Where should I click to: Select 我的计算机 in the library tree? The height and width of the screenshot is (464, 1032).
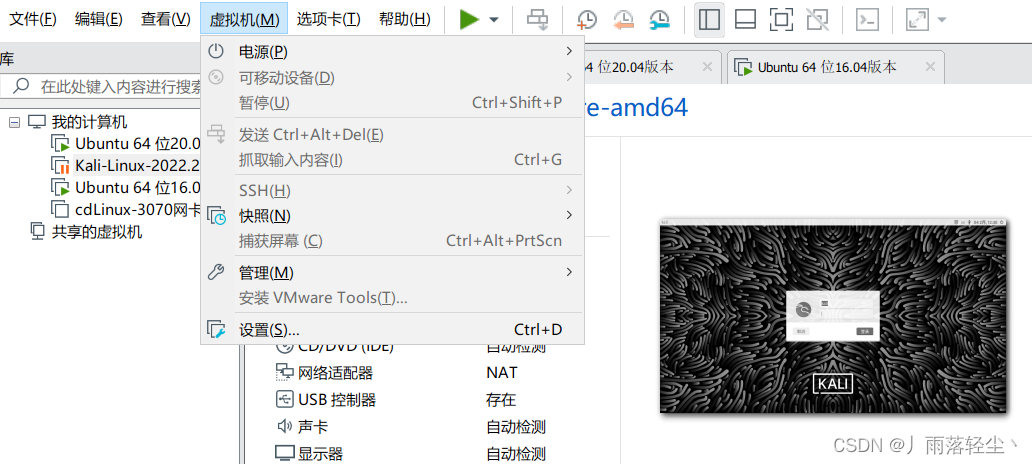pyautogui.click(x=90, y=122)
